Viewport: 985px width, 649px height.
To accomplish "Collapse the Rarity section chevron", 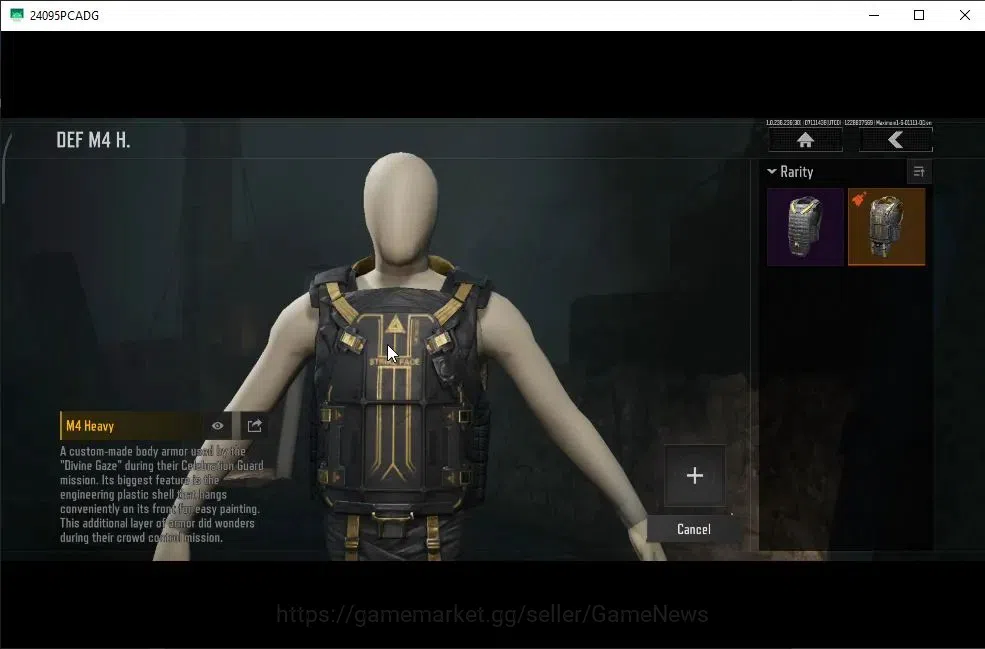I will coord(772,171).
